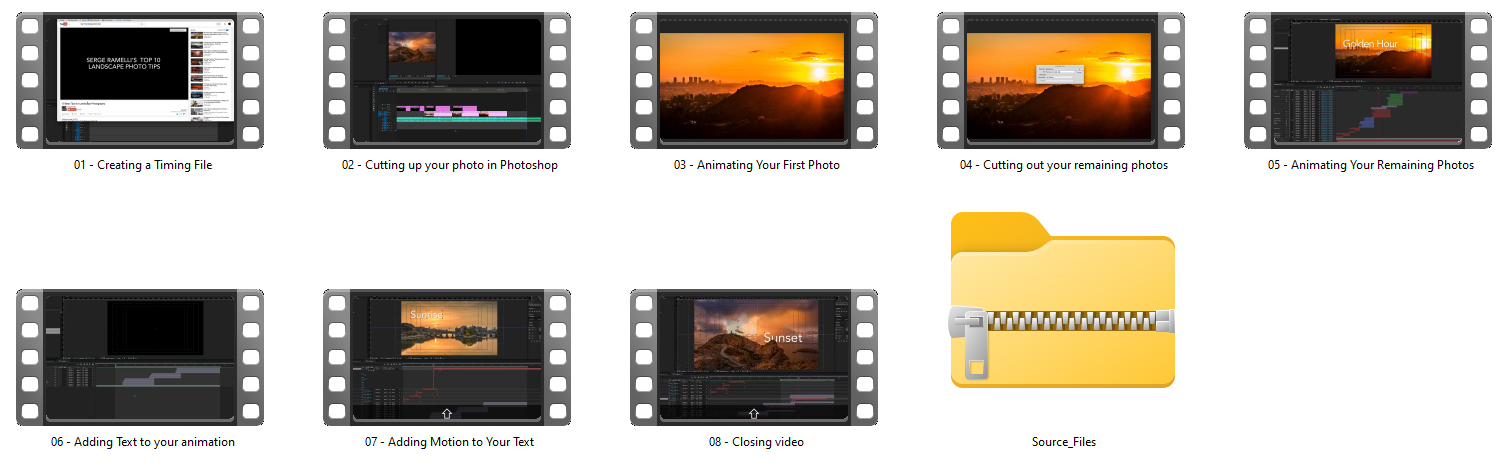Select the '06 - Adding Text to your animation' thumbnail
The image size is (1505, 470).
pyautogui.click(x=140, y=357)
